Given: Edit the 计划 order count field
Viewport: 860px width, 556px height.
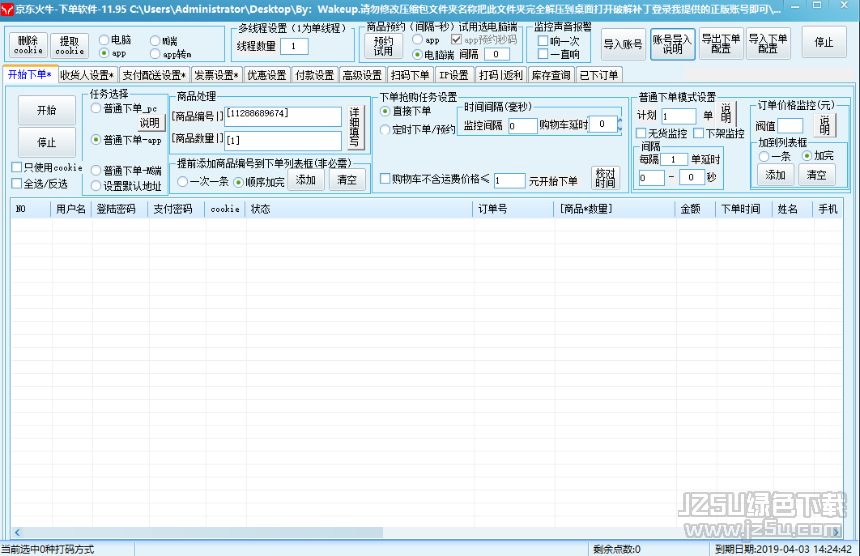Looking at the screenshot, I should point(678,116).
